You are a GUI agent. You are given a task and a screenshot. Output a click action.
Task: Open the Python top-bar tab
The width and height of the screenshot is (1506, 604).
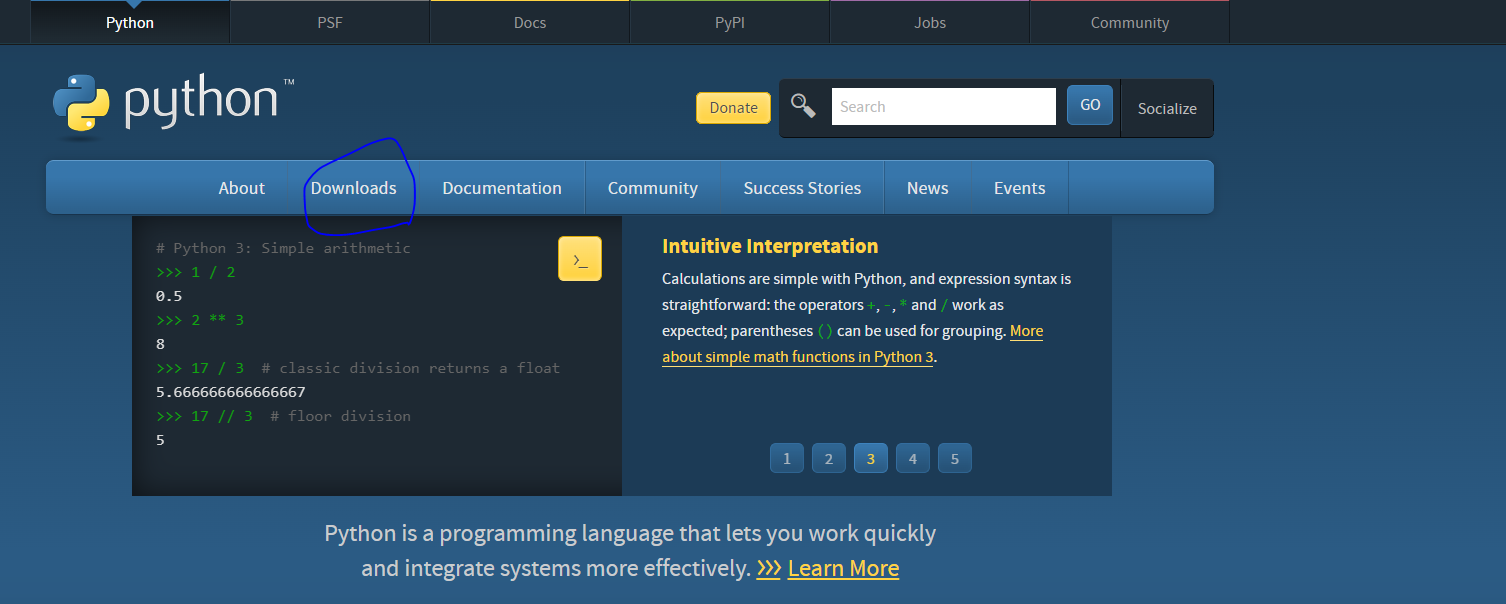click(x=130, y=22)
